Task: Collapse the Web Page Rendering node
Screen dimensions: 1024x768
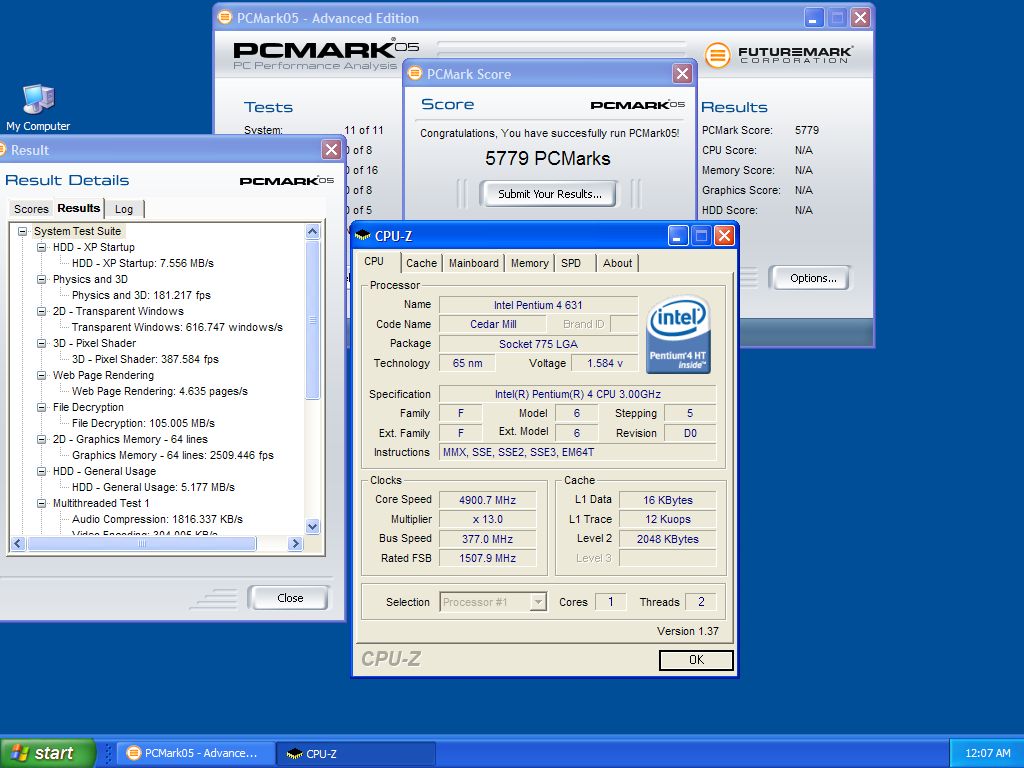Action: point(42,376)
